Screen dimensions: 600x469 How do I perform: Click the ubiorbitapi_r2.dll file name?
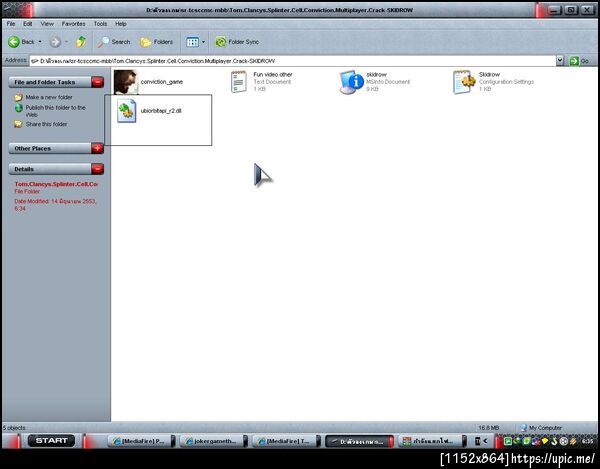[x=161, y=111]
